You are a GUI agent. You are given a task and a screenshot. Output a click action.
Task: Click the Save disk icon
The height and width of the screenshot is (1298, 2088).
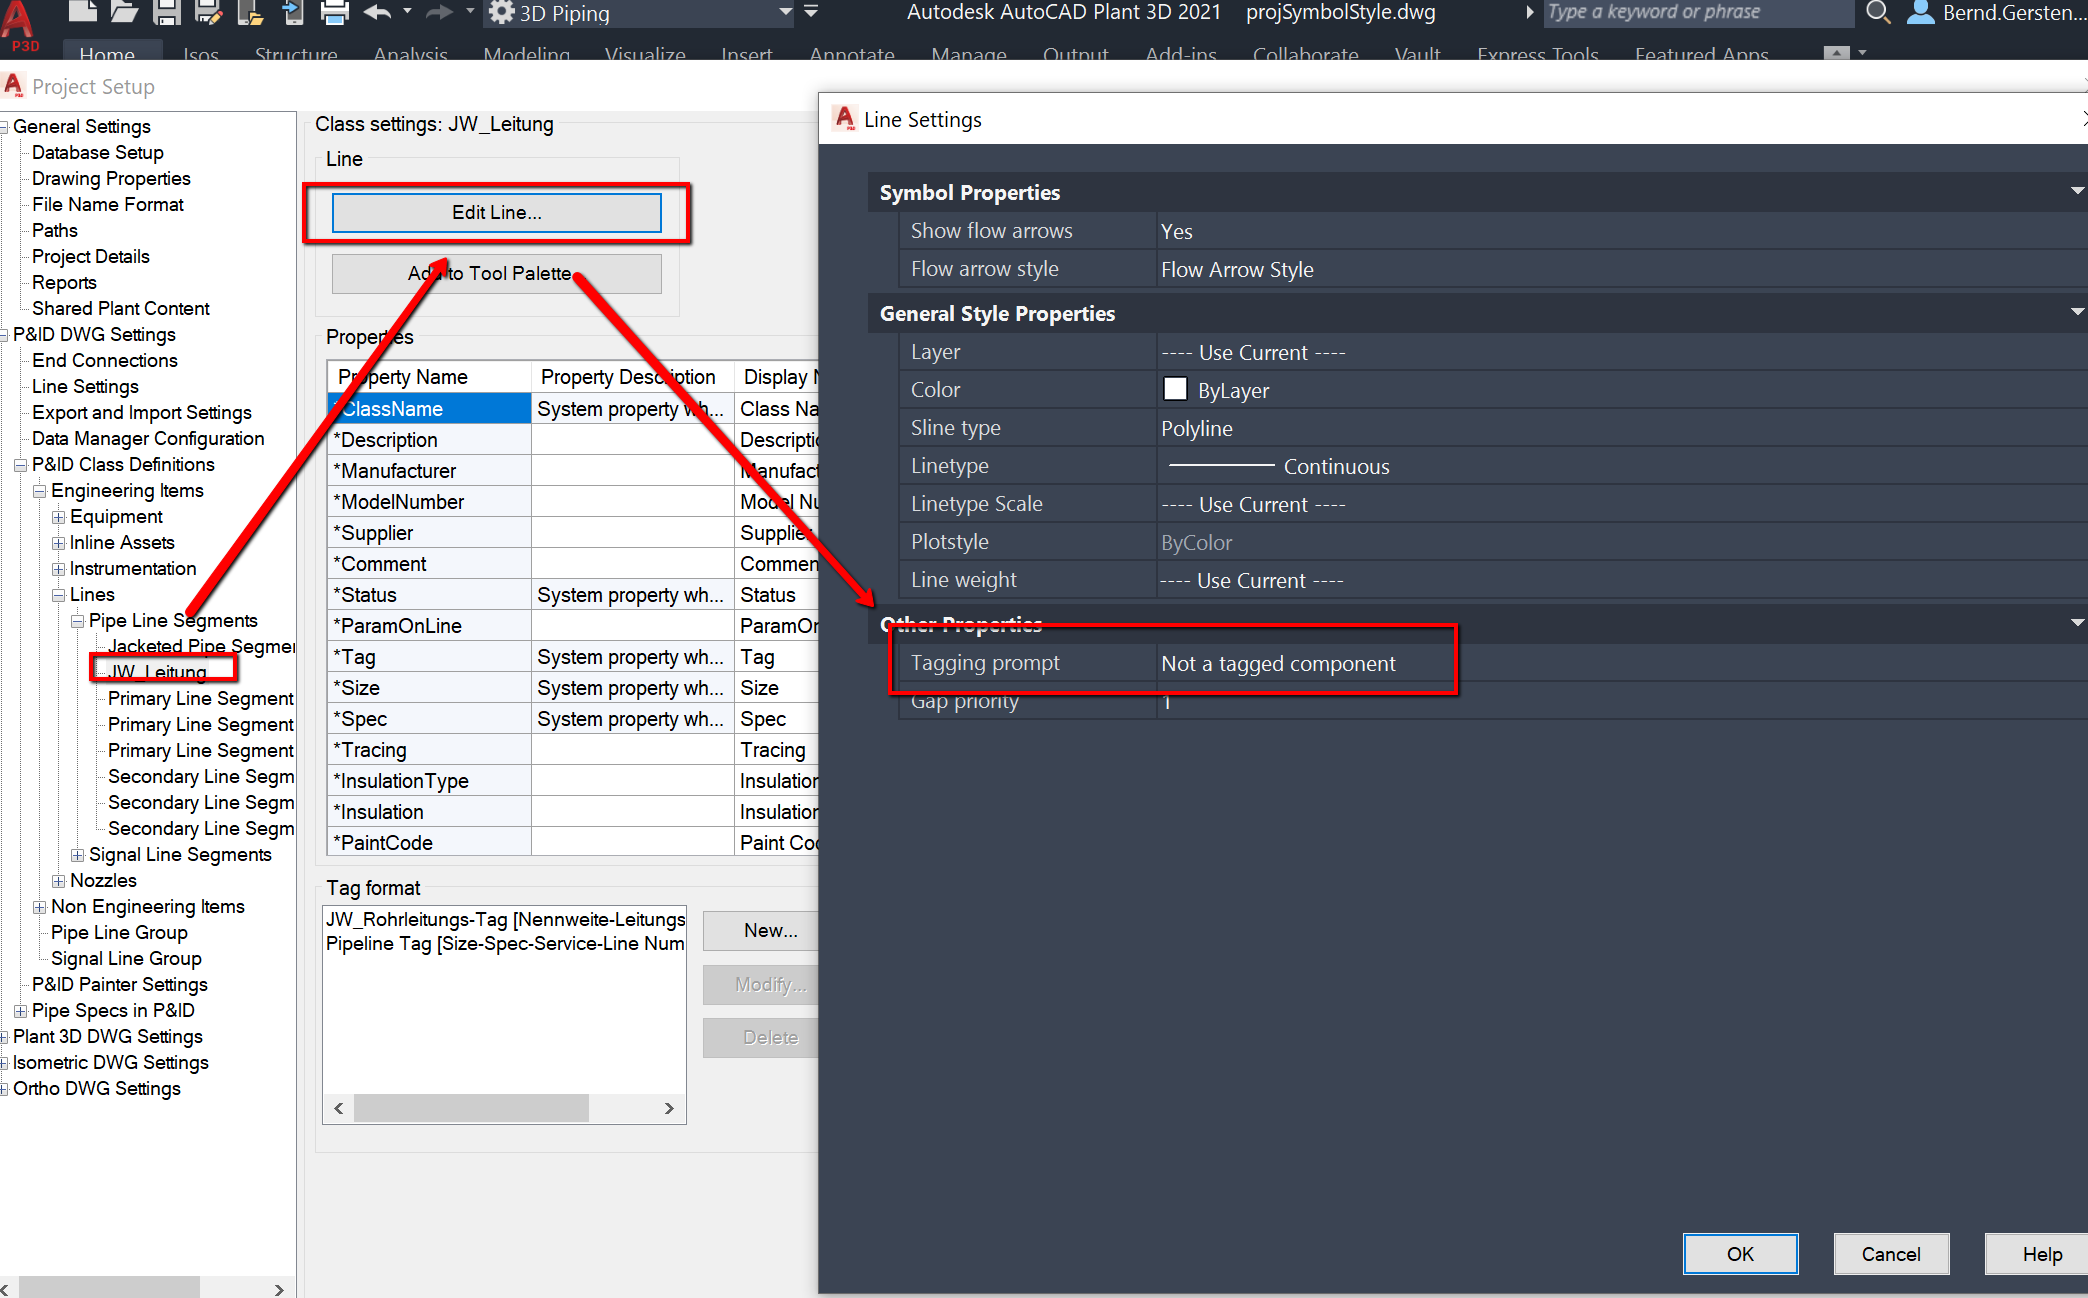pyautogui.click(x=166, y=12)
